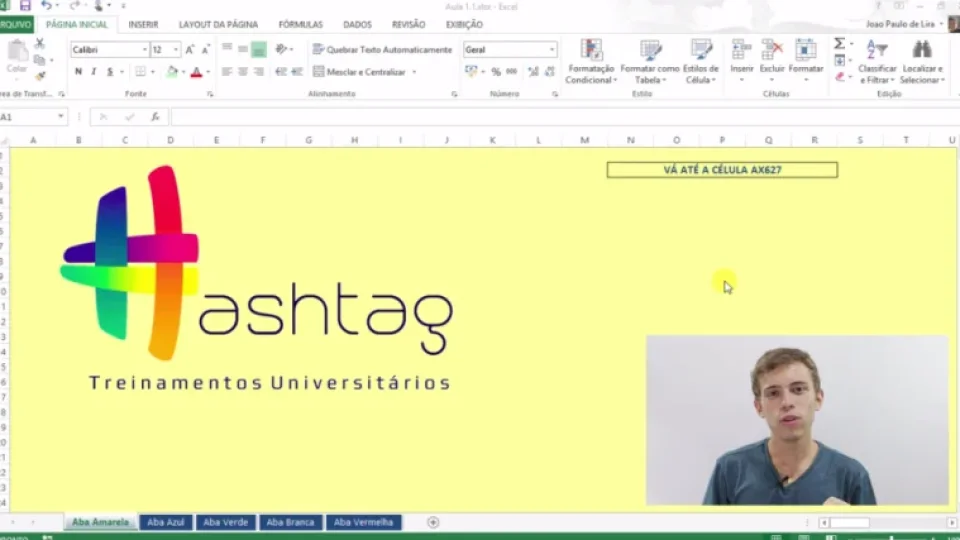Switch to DADOS ribbon tab
Viewport: 960px width, 540px height.
point(357,24)
